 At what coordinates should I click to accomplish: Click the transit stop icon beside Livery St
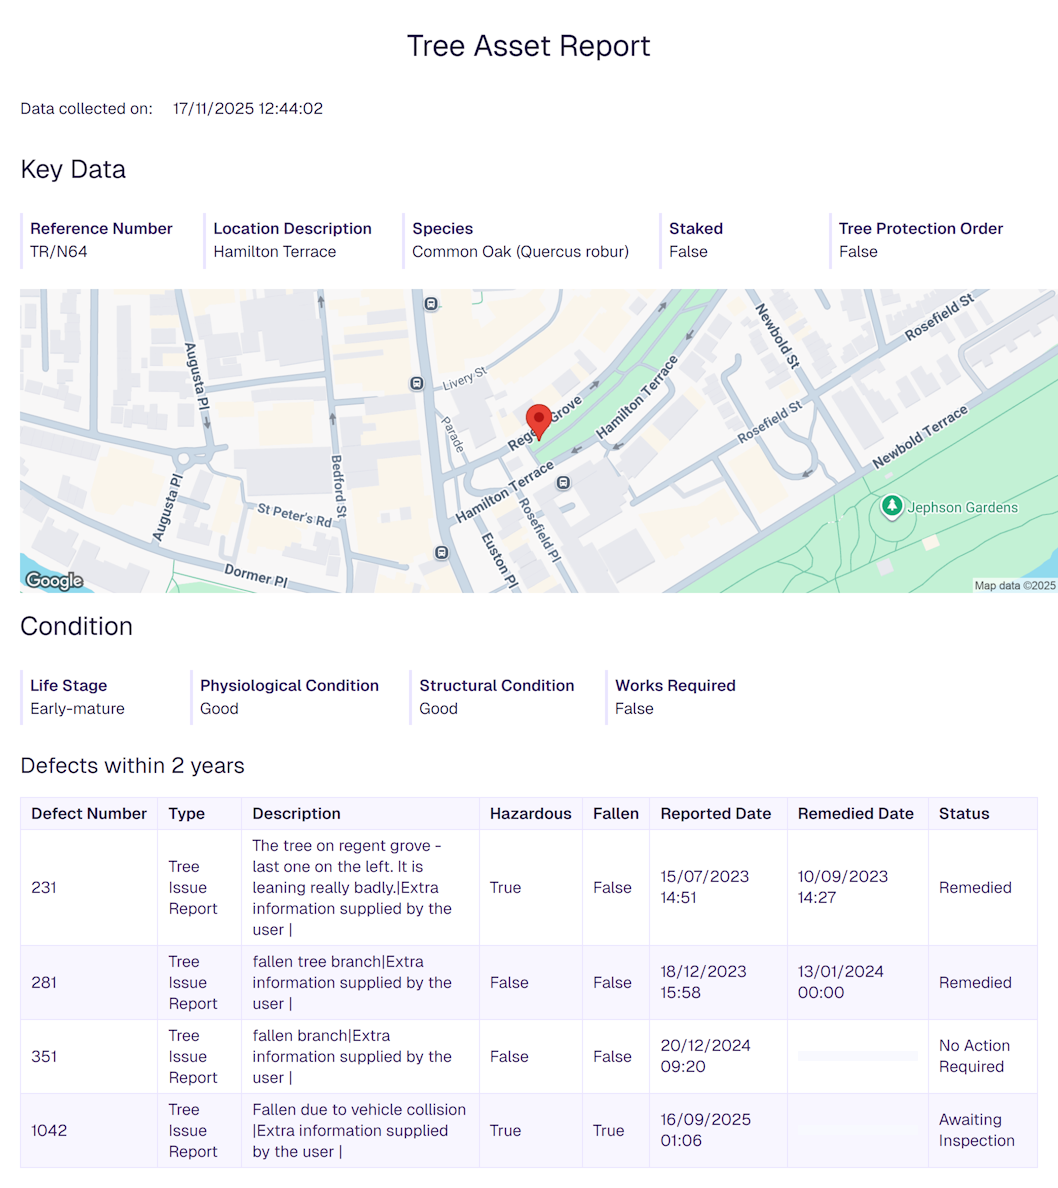[x=416, y=383]
